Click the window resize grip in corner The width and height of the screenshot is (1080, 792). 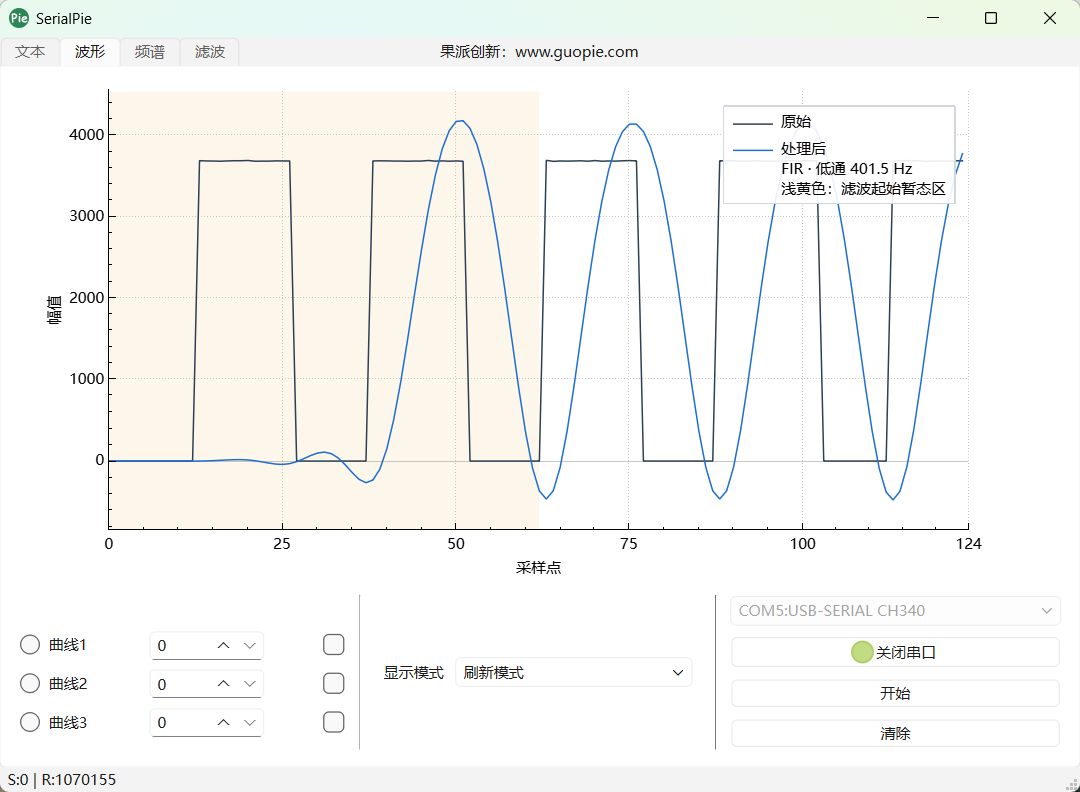1072,784
